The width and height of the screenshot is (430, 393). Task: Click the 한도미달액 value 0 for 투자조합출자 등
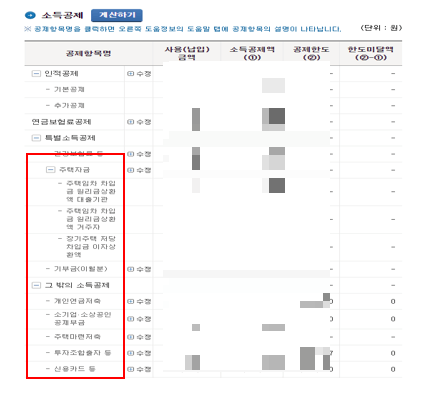[393, 353]
